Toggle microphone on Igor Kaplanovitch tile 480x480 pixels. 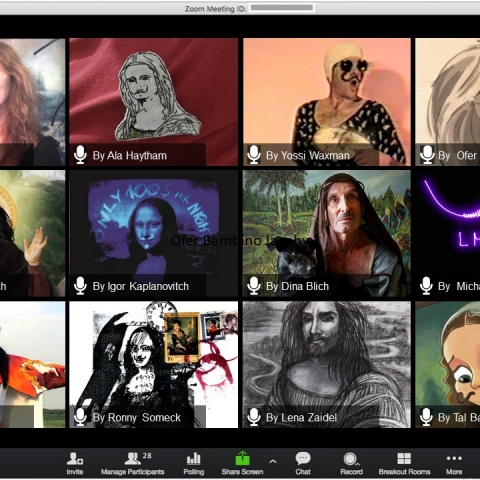point(80,286)
